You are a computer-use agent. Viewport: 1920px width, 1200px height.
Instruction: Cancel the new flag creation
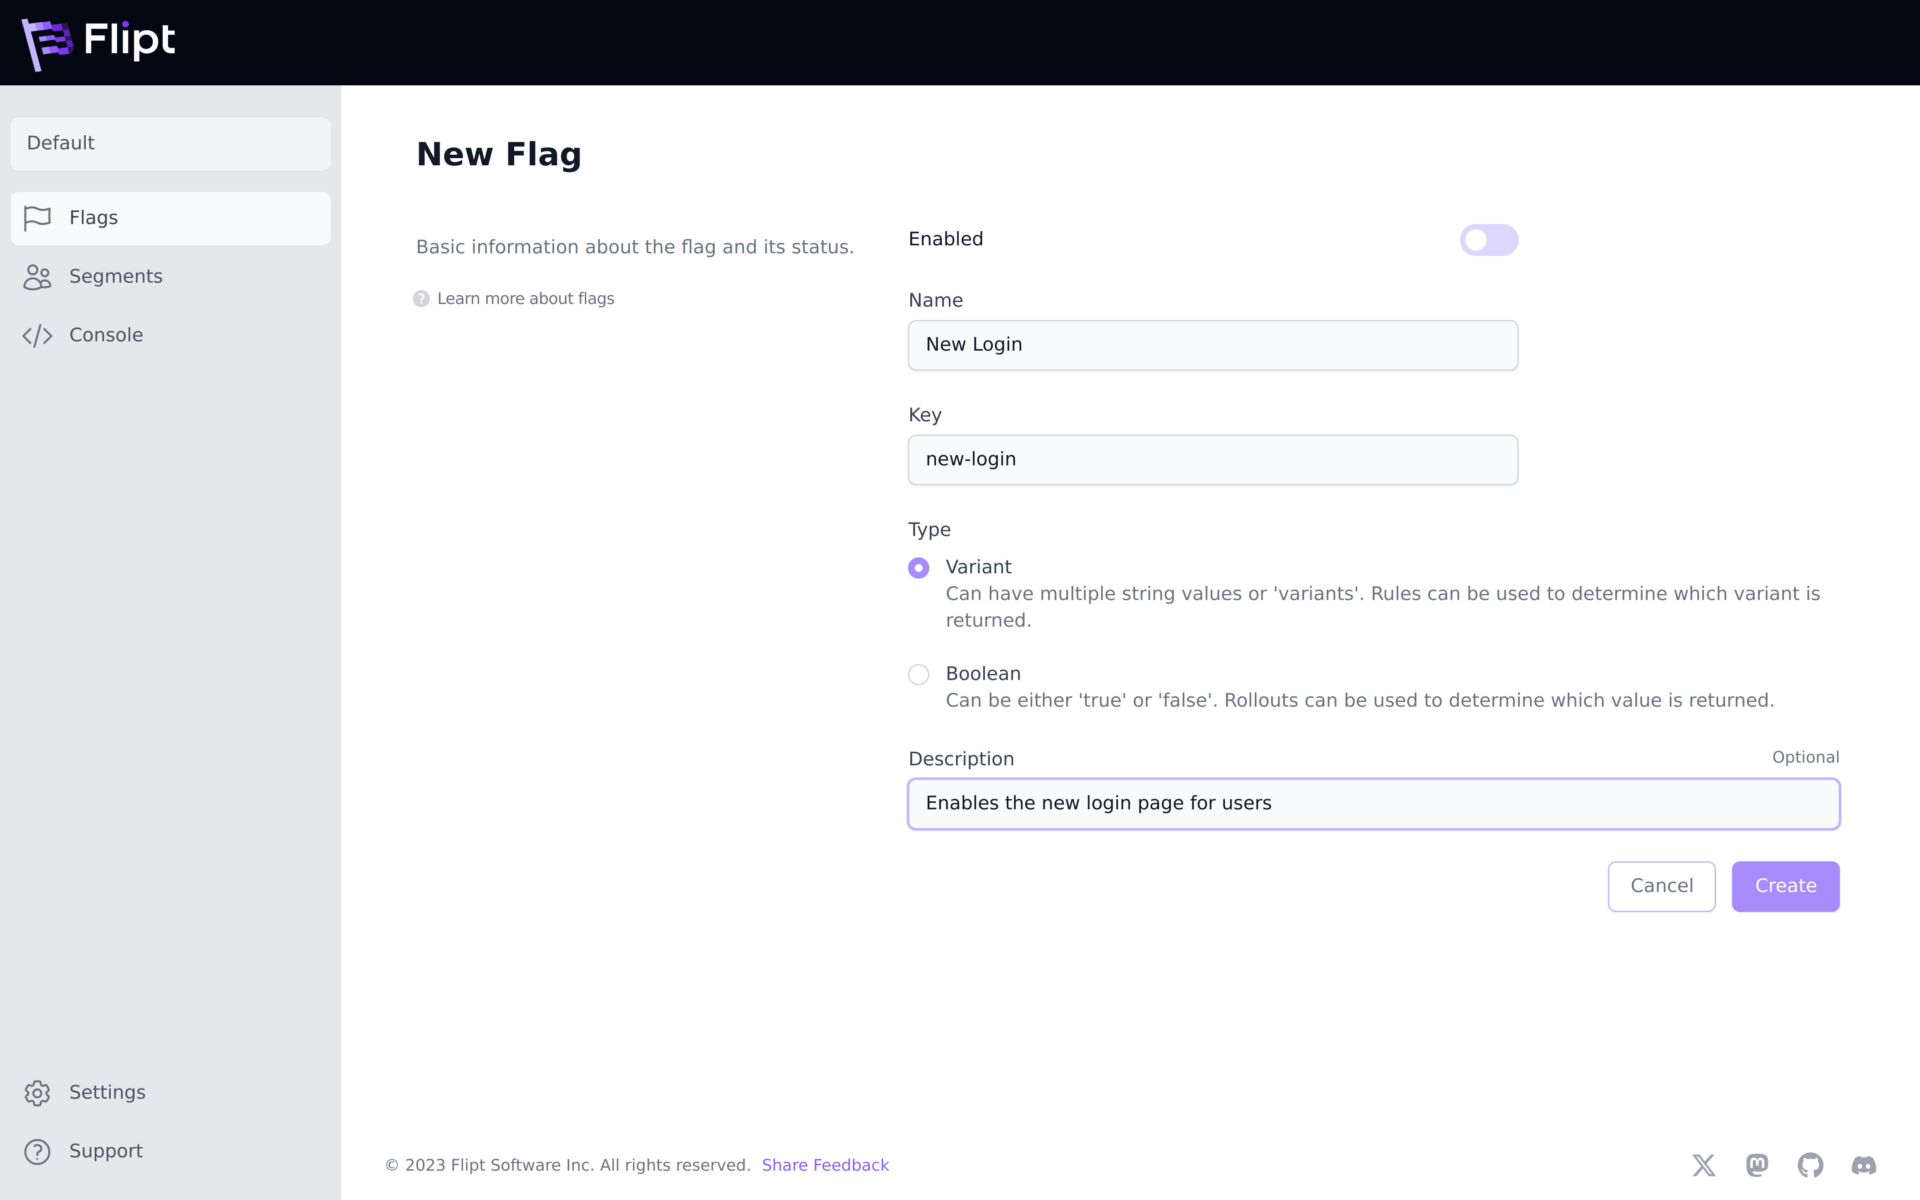coord(1661,886)
